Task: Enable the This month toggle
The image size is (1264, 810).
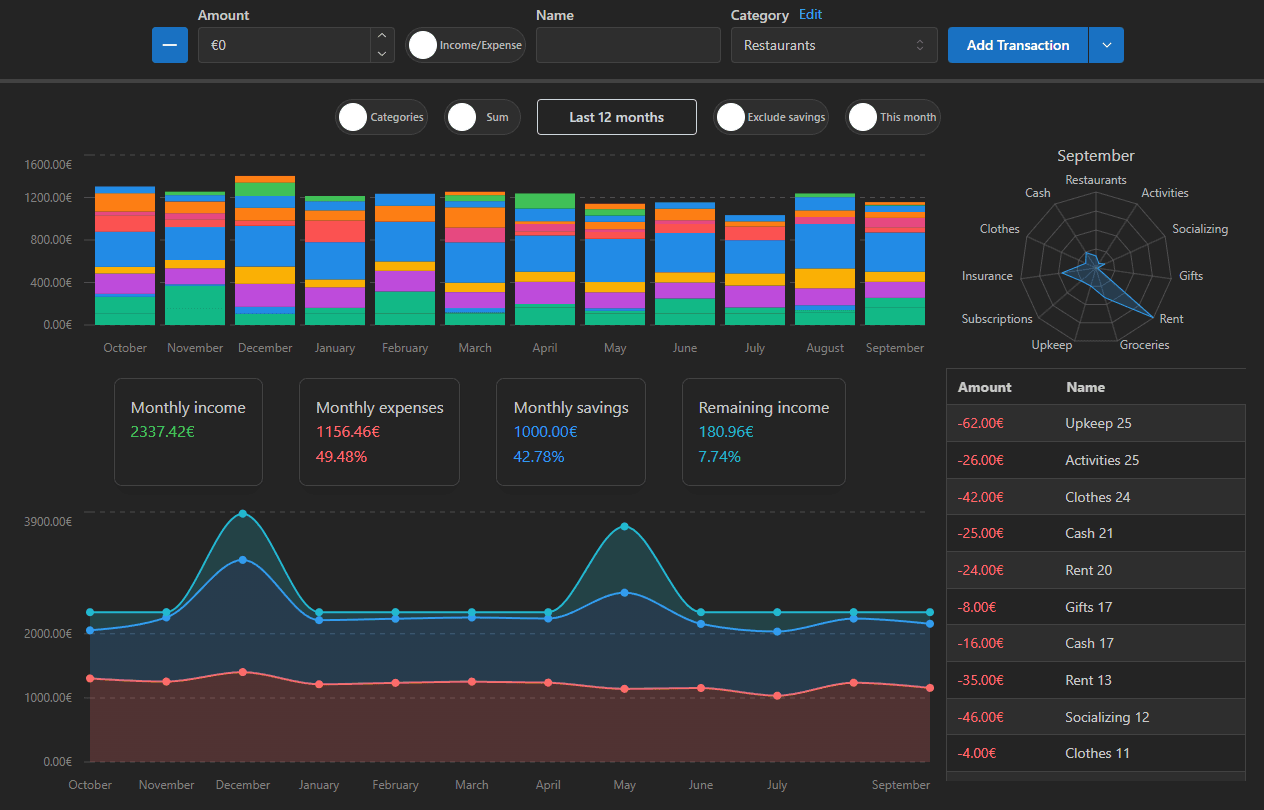Action: click(862, 117)
